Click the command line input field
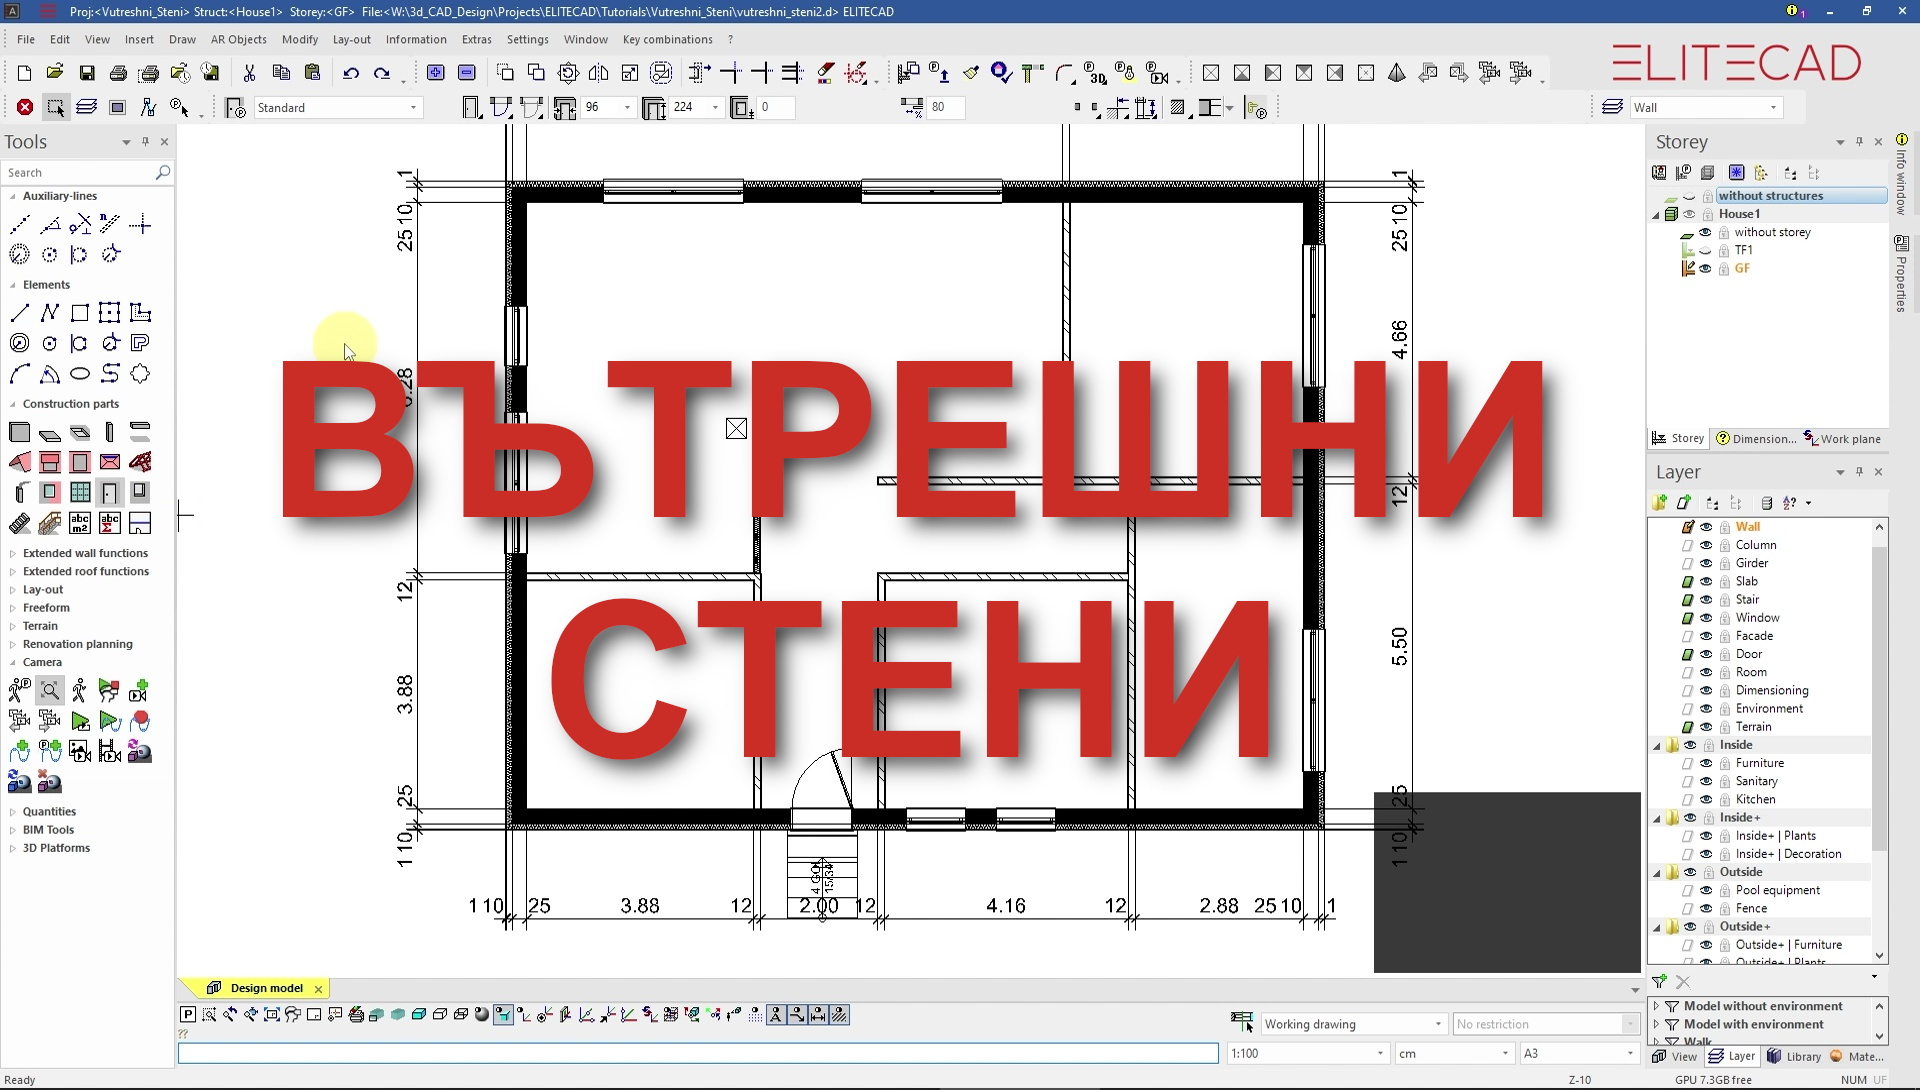 point(698,1053)
